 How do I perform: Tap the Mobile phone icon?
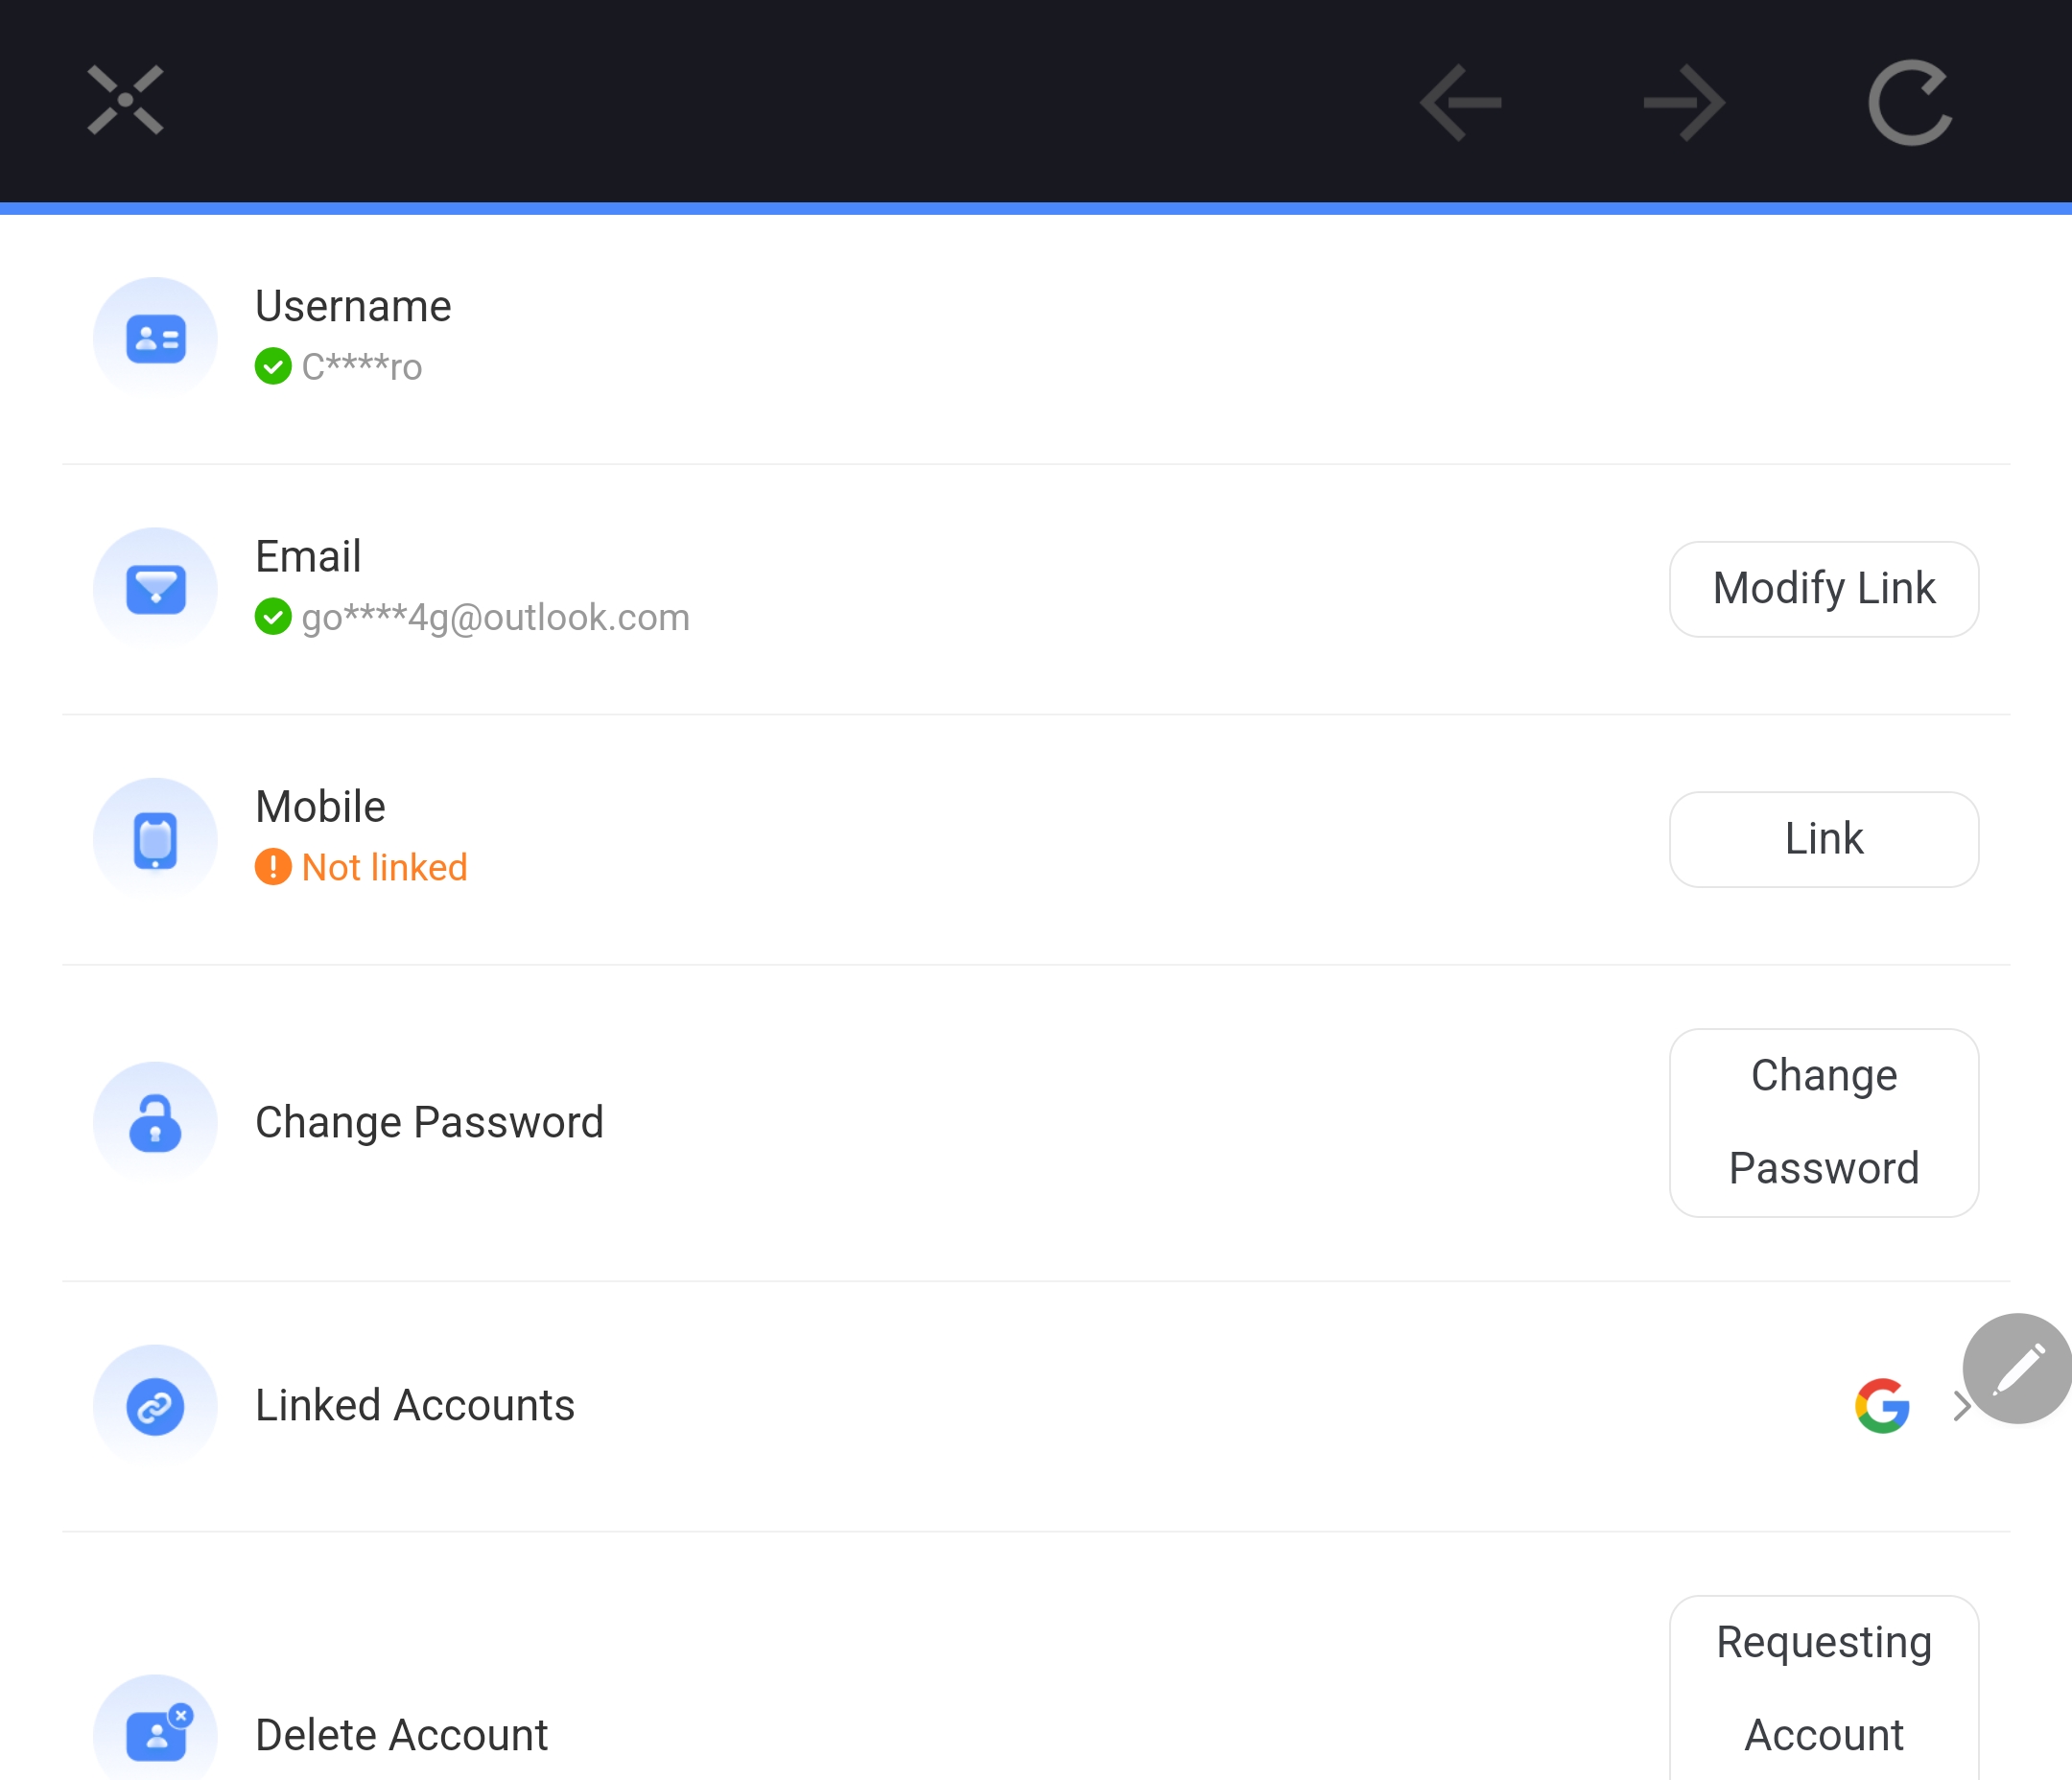point(155,840)
